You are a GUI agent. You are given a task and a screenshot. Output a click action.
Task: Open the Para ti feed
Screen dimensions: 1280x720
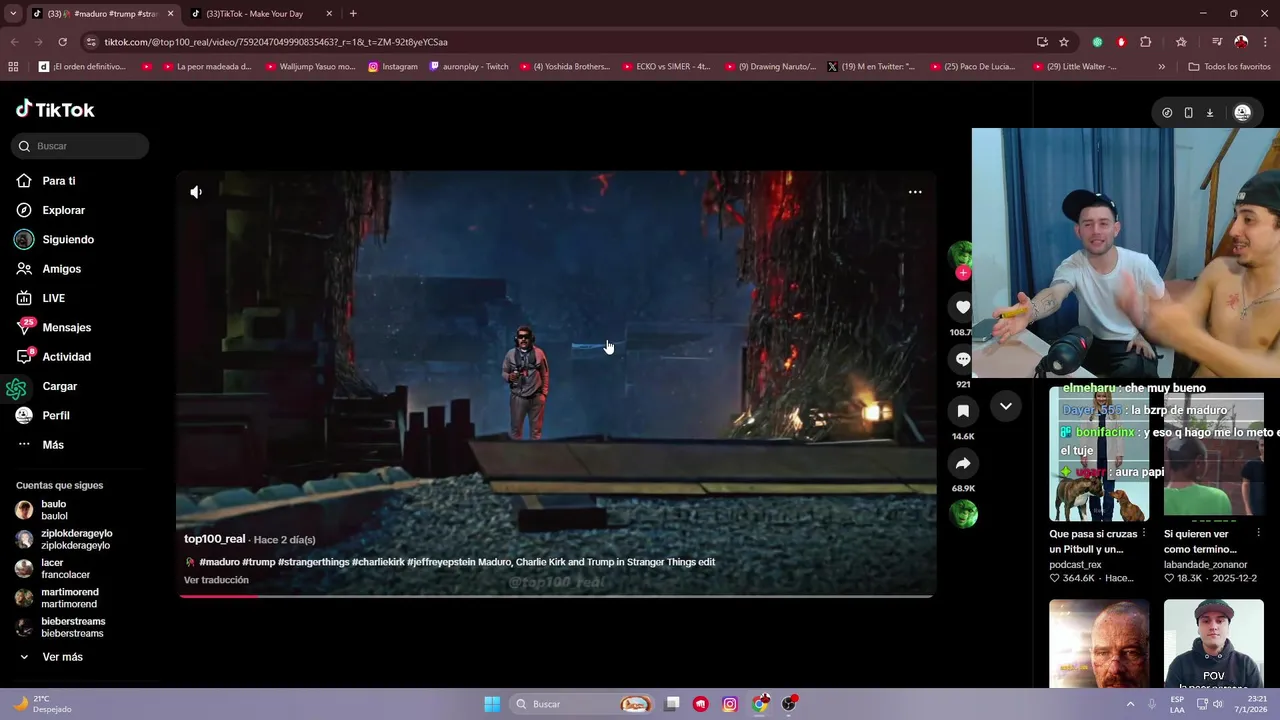coord(58,181)
